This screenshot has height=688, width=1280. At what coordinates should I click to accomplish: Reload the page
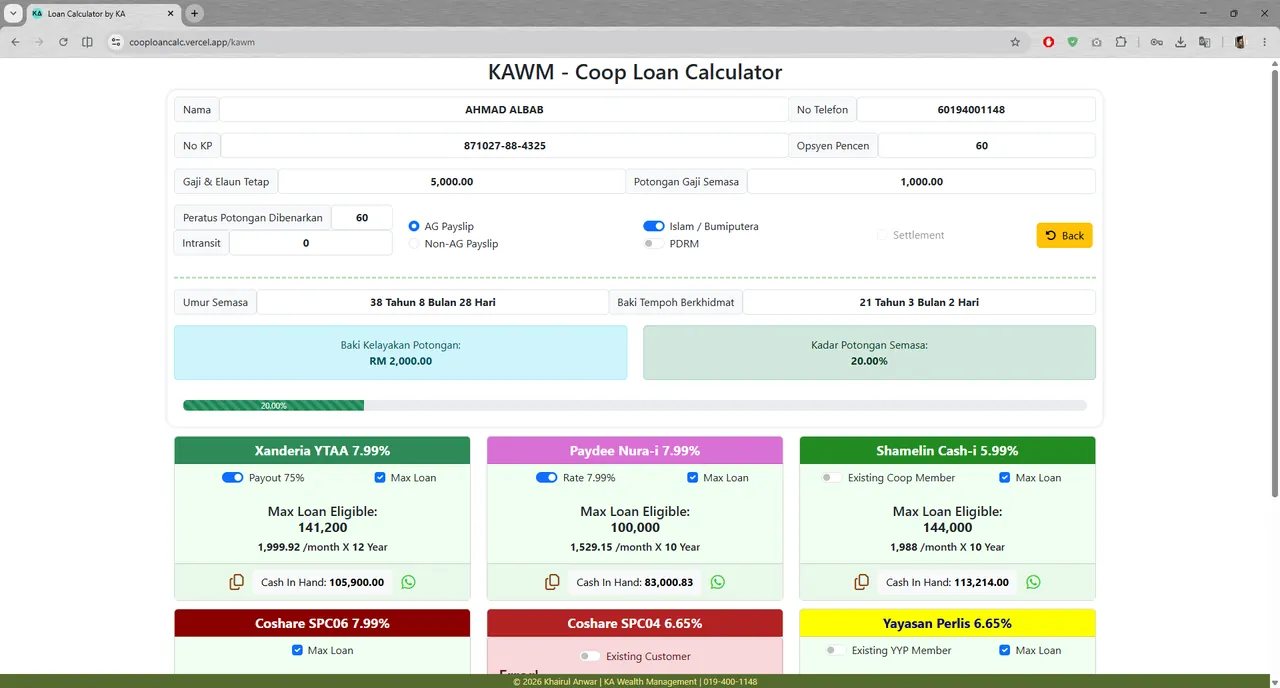[x=63, y=42]
